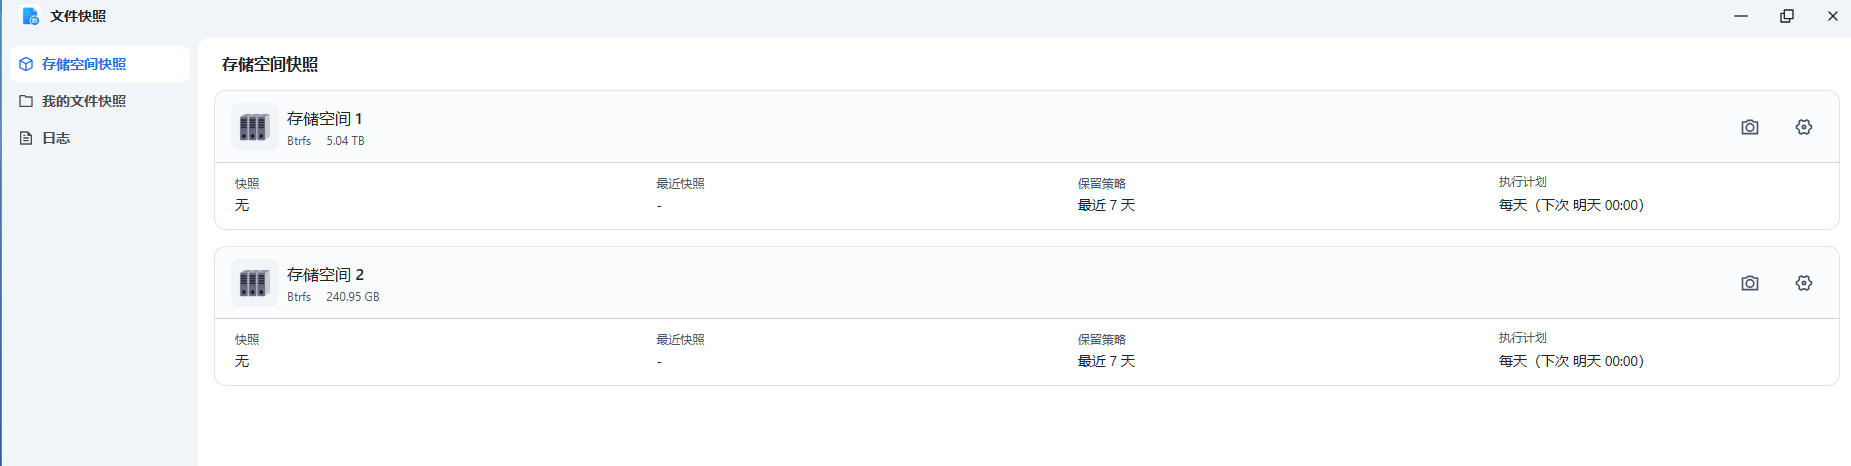The width and height of the screenshot is (1851, 466).
Task: Select the 存储空间快照 sidebar tab
Action: [84, 64]
